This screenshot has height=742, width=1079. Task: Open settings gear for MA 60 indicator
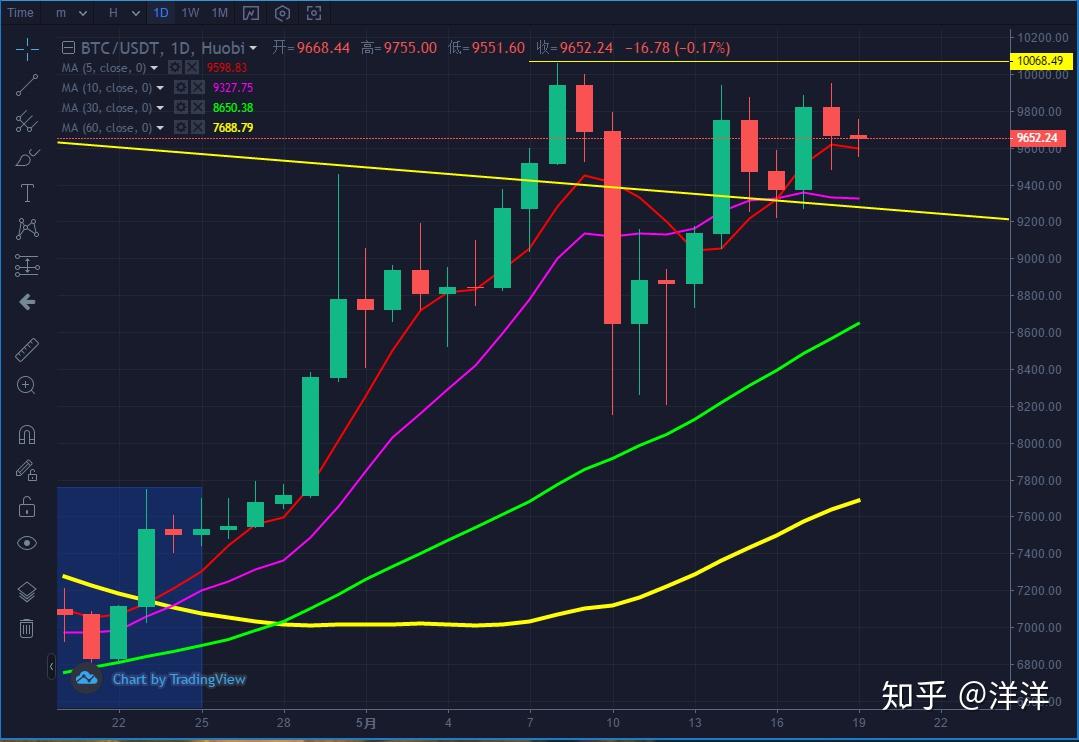(181, 127)
